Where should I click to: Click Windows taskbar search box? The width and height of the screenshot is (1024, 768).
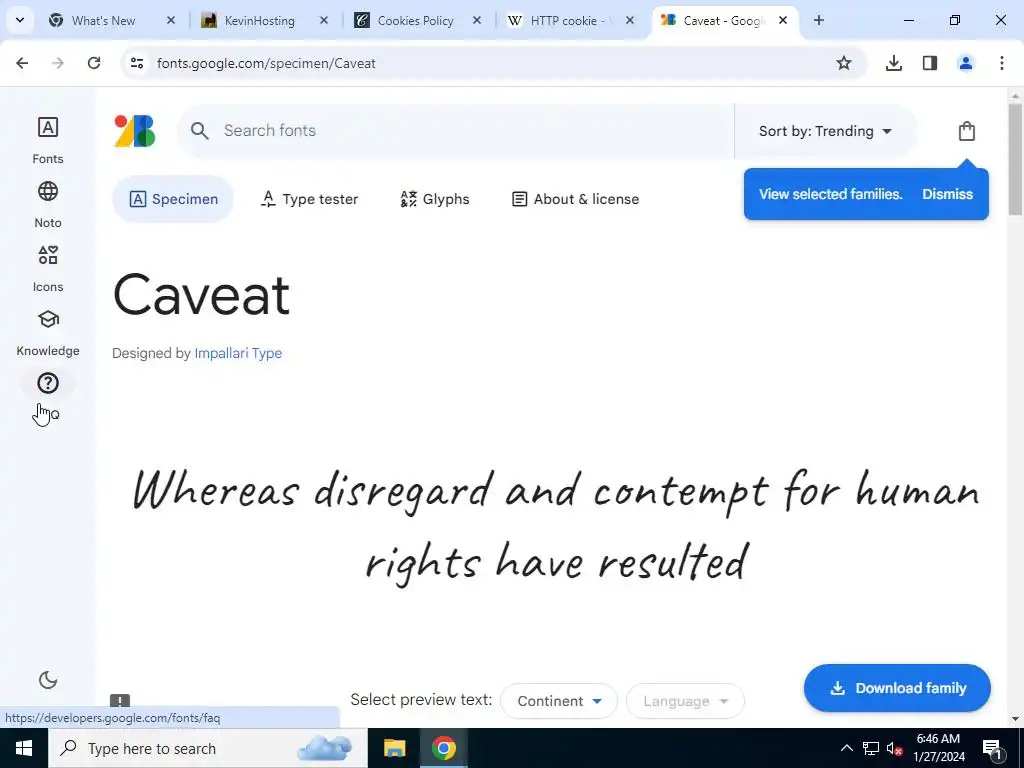[208, 748]
